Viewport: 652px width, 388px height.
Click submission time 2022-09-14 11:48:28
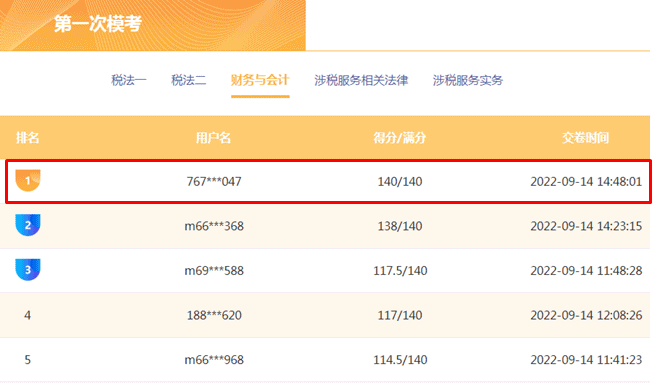[x=586, y=271]
